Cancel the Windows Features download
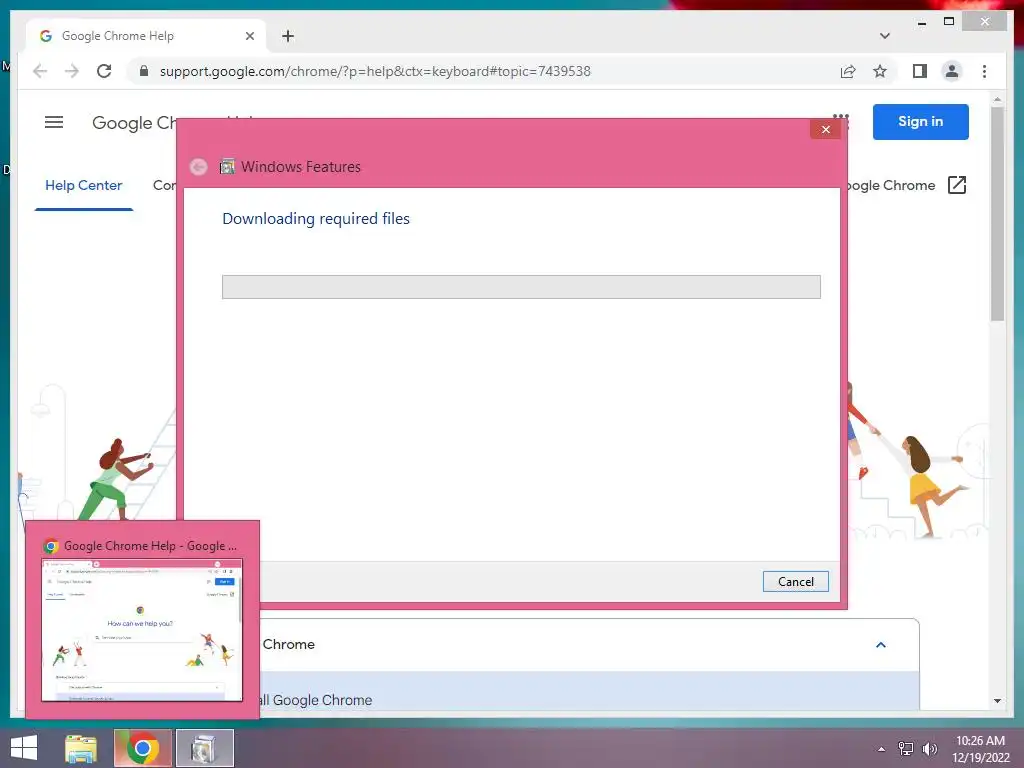This screenshot has height=768, width=1024. click(x=795, y=581)
